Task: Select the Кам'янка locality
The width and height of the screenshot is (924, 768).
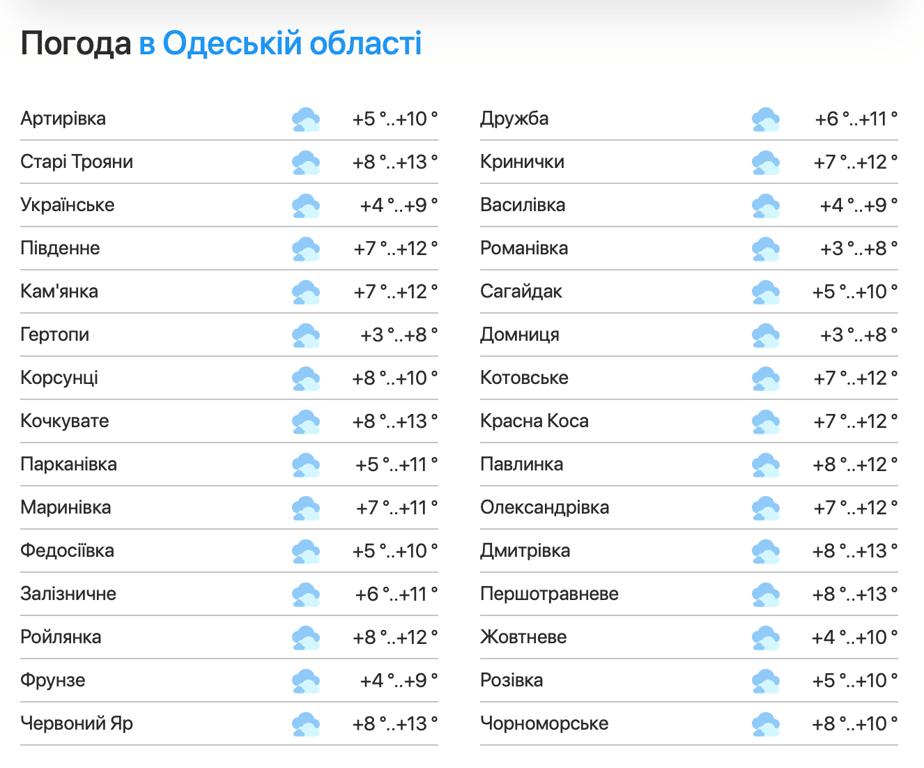Action: pyautogui.click(x=59, y=292)
